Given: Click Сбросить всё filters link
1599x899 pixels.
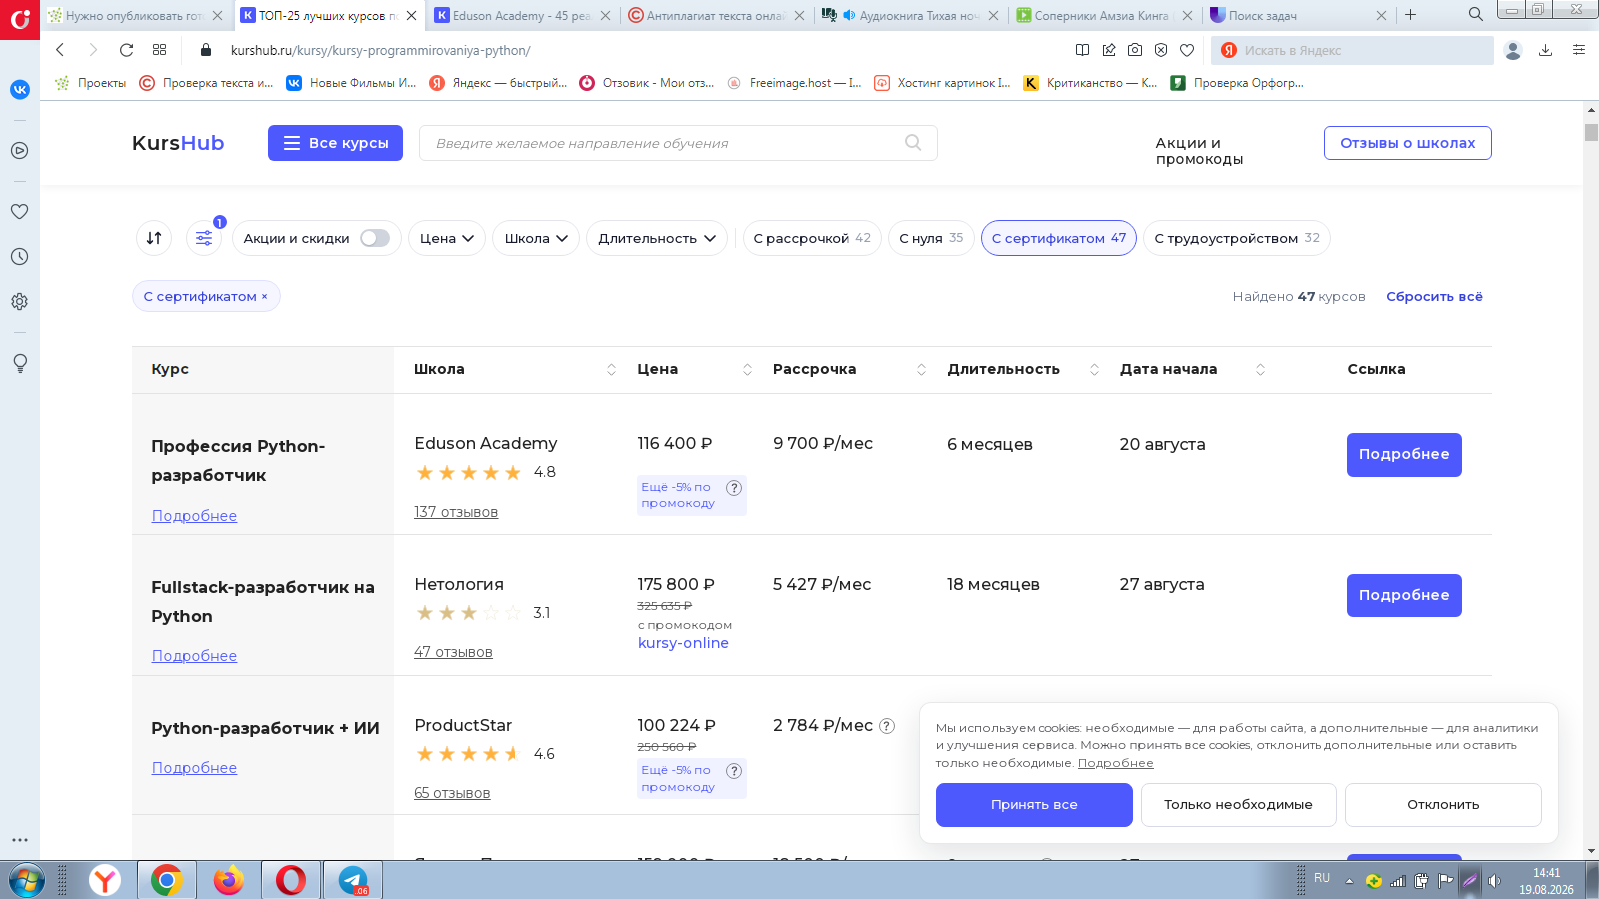Looking at the screenshot, I should click(x=1434, y=297).
